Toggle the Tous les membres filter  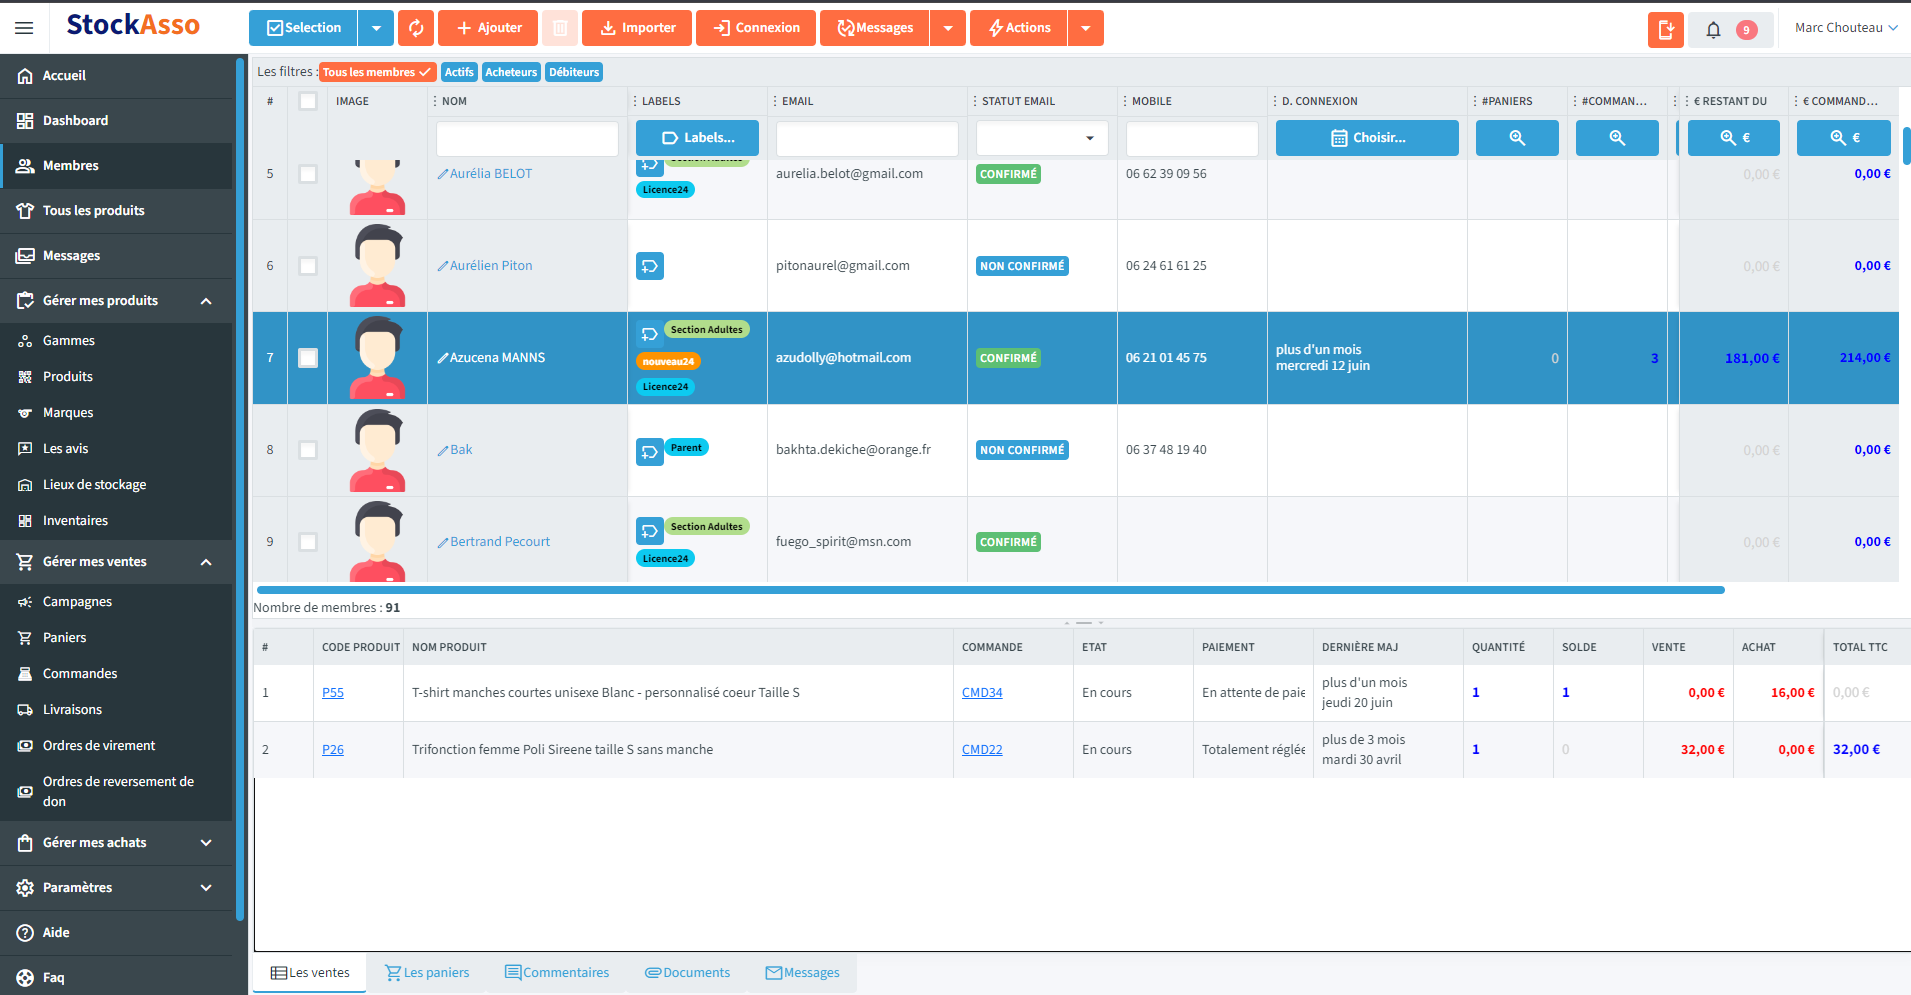(378, 72)
